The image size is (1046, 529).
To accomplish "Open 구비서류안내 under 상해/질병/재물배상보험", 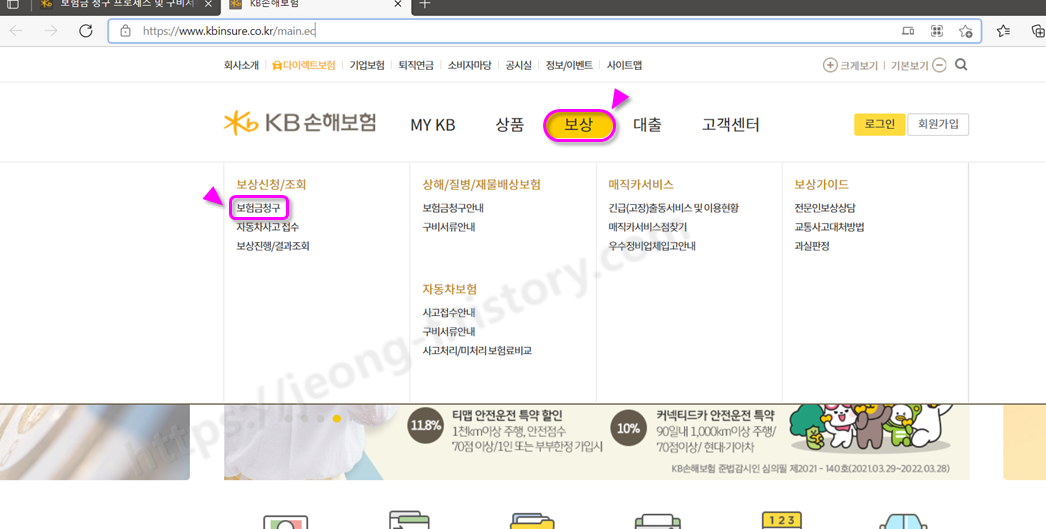I will 448,227.
